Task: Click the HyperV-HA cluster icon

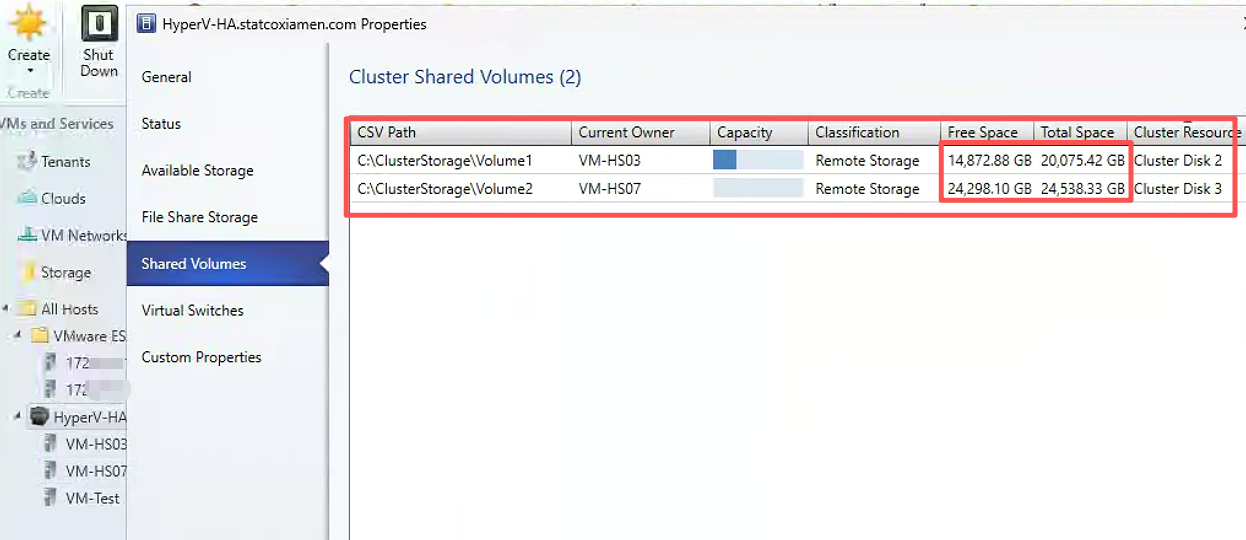Action: point(40,417)
